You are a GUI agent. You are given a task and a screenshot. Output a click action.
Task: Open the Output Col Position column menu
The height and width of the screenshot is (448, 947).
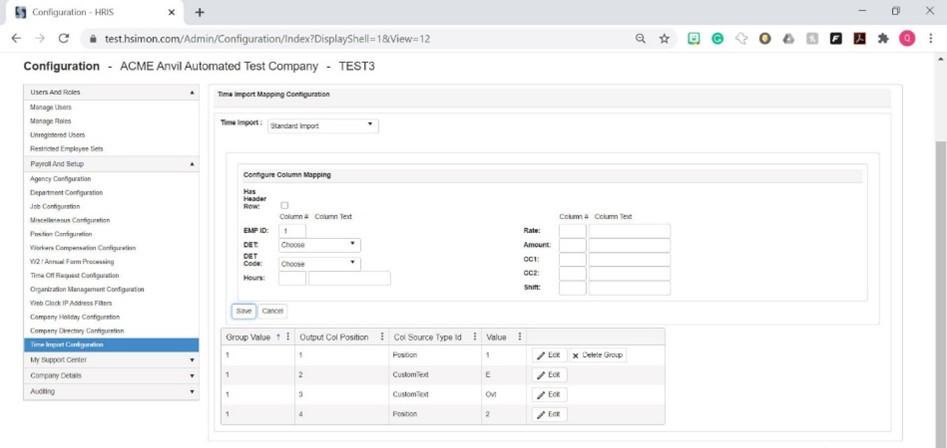[x=382, y=337]
